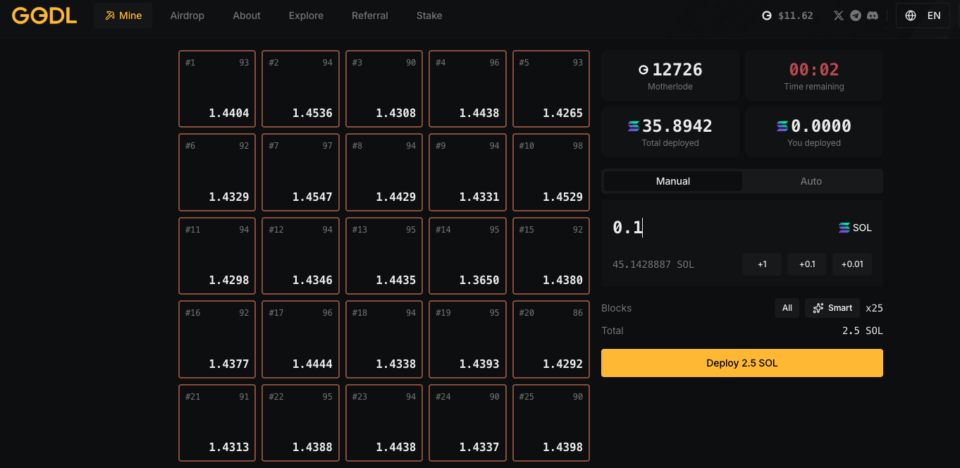Enable Smart block selection
This screenshot has width=960, height=468.
click(x=832, y=308)
